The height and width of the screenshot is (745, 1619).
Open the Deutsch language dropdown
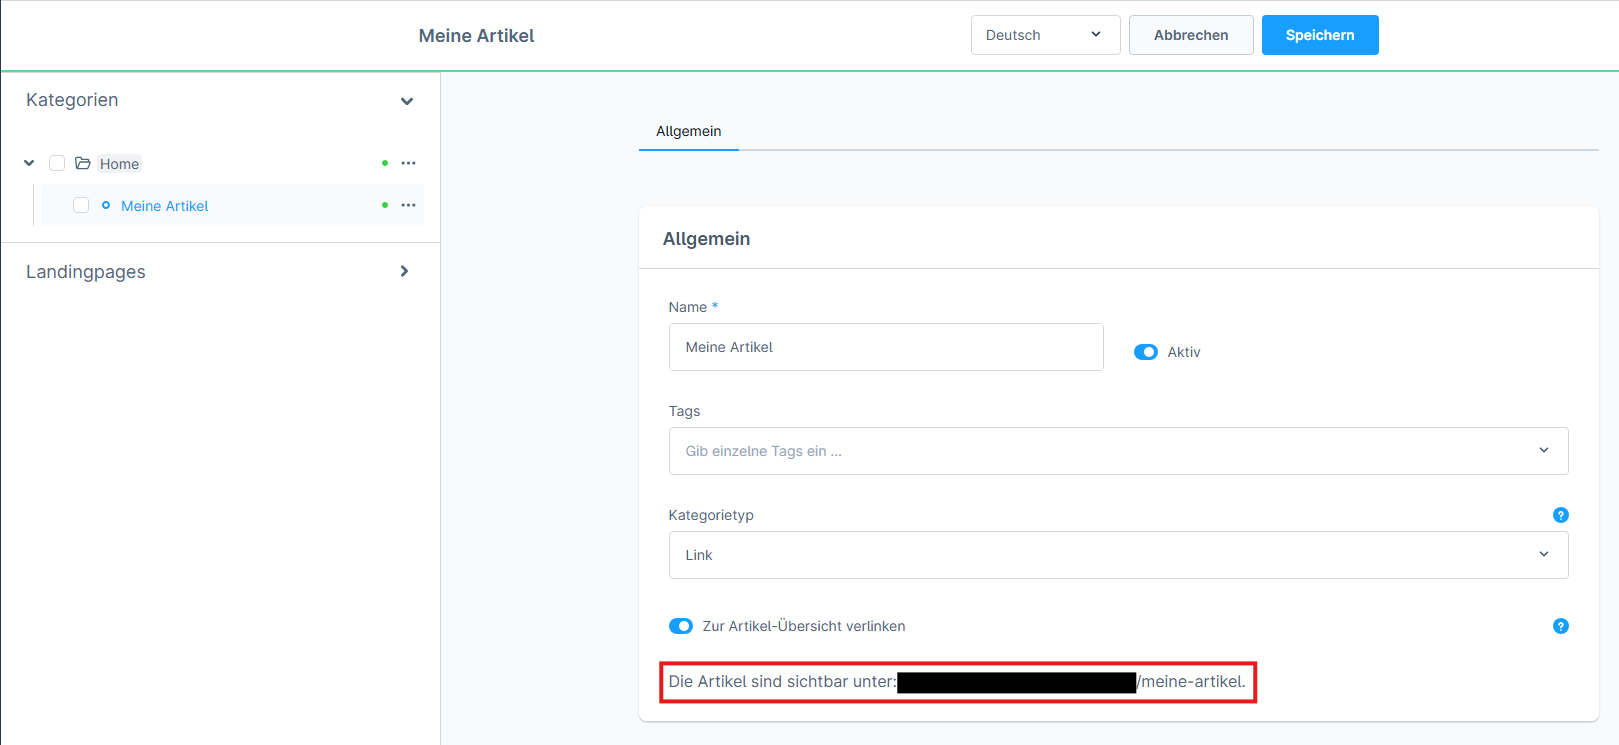pos(1044,35)
